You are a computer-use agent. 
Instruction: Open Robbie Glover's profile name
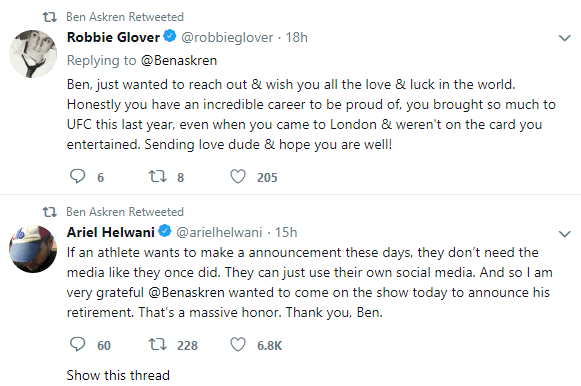113,37
